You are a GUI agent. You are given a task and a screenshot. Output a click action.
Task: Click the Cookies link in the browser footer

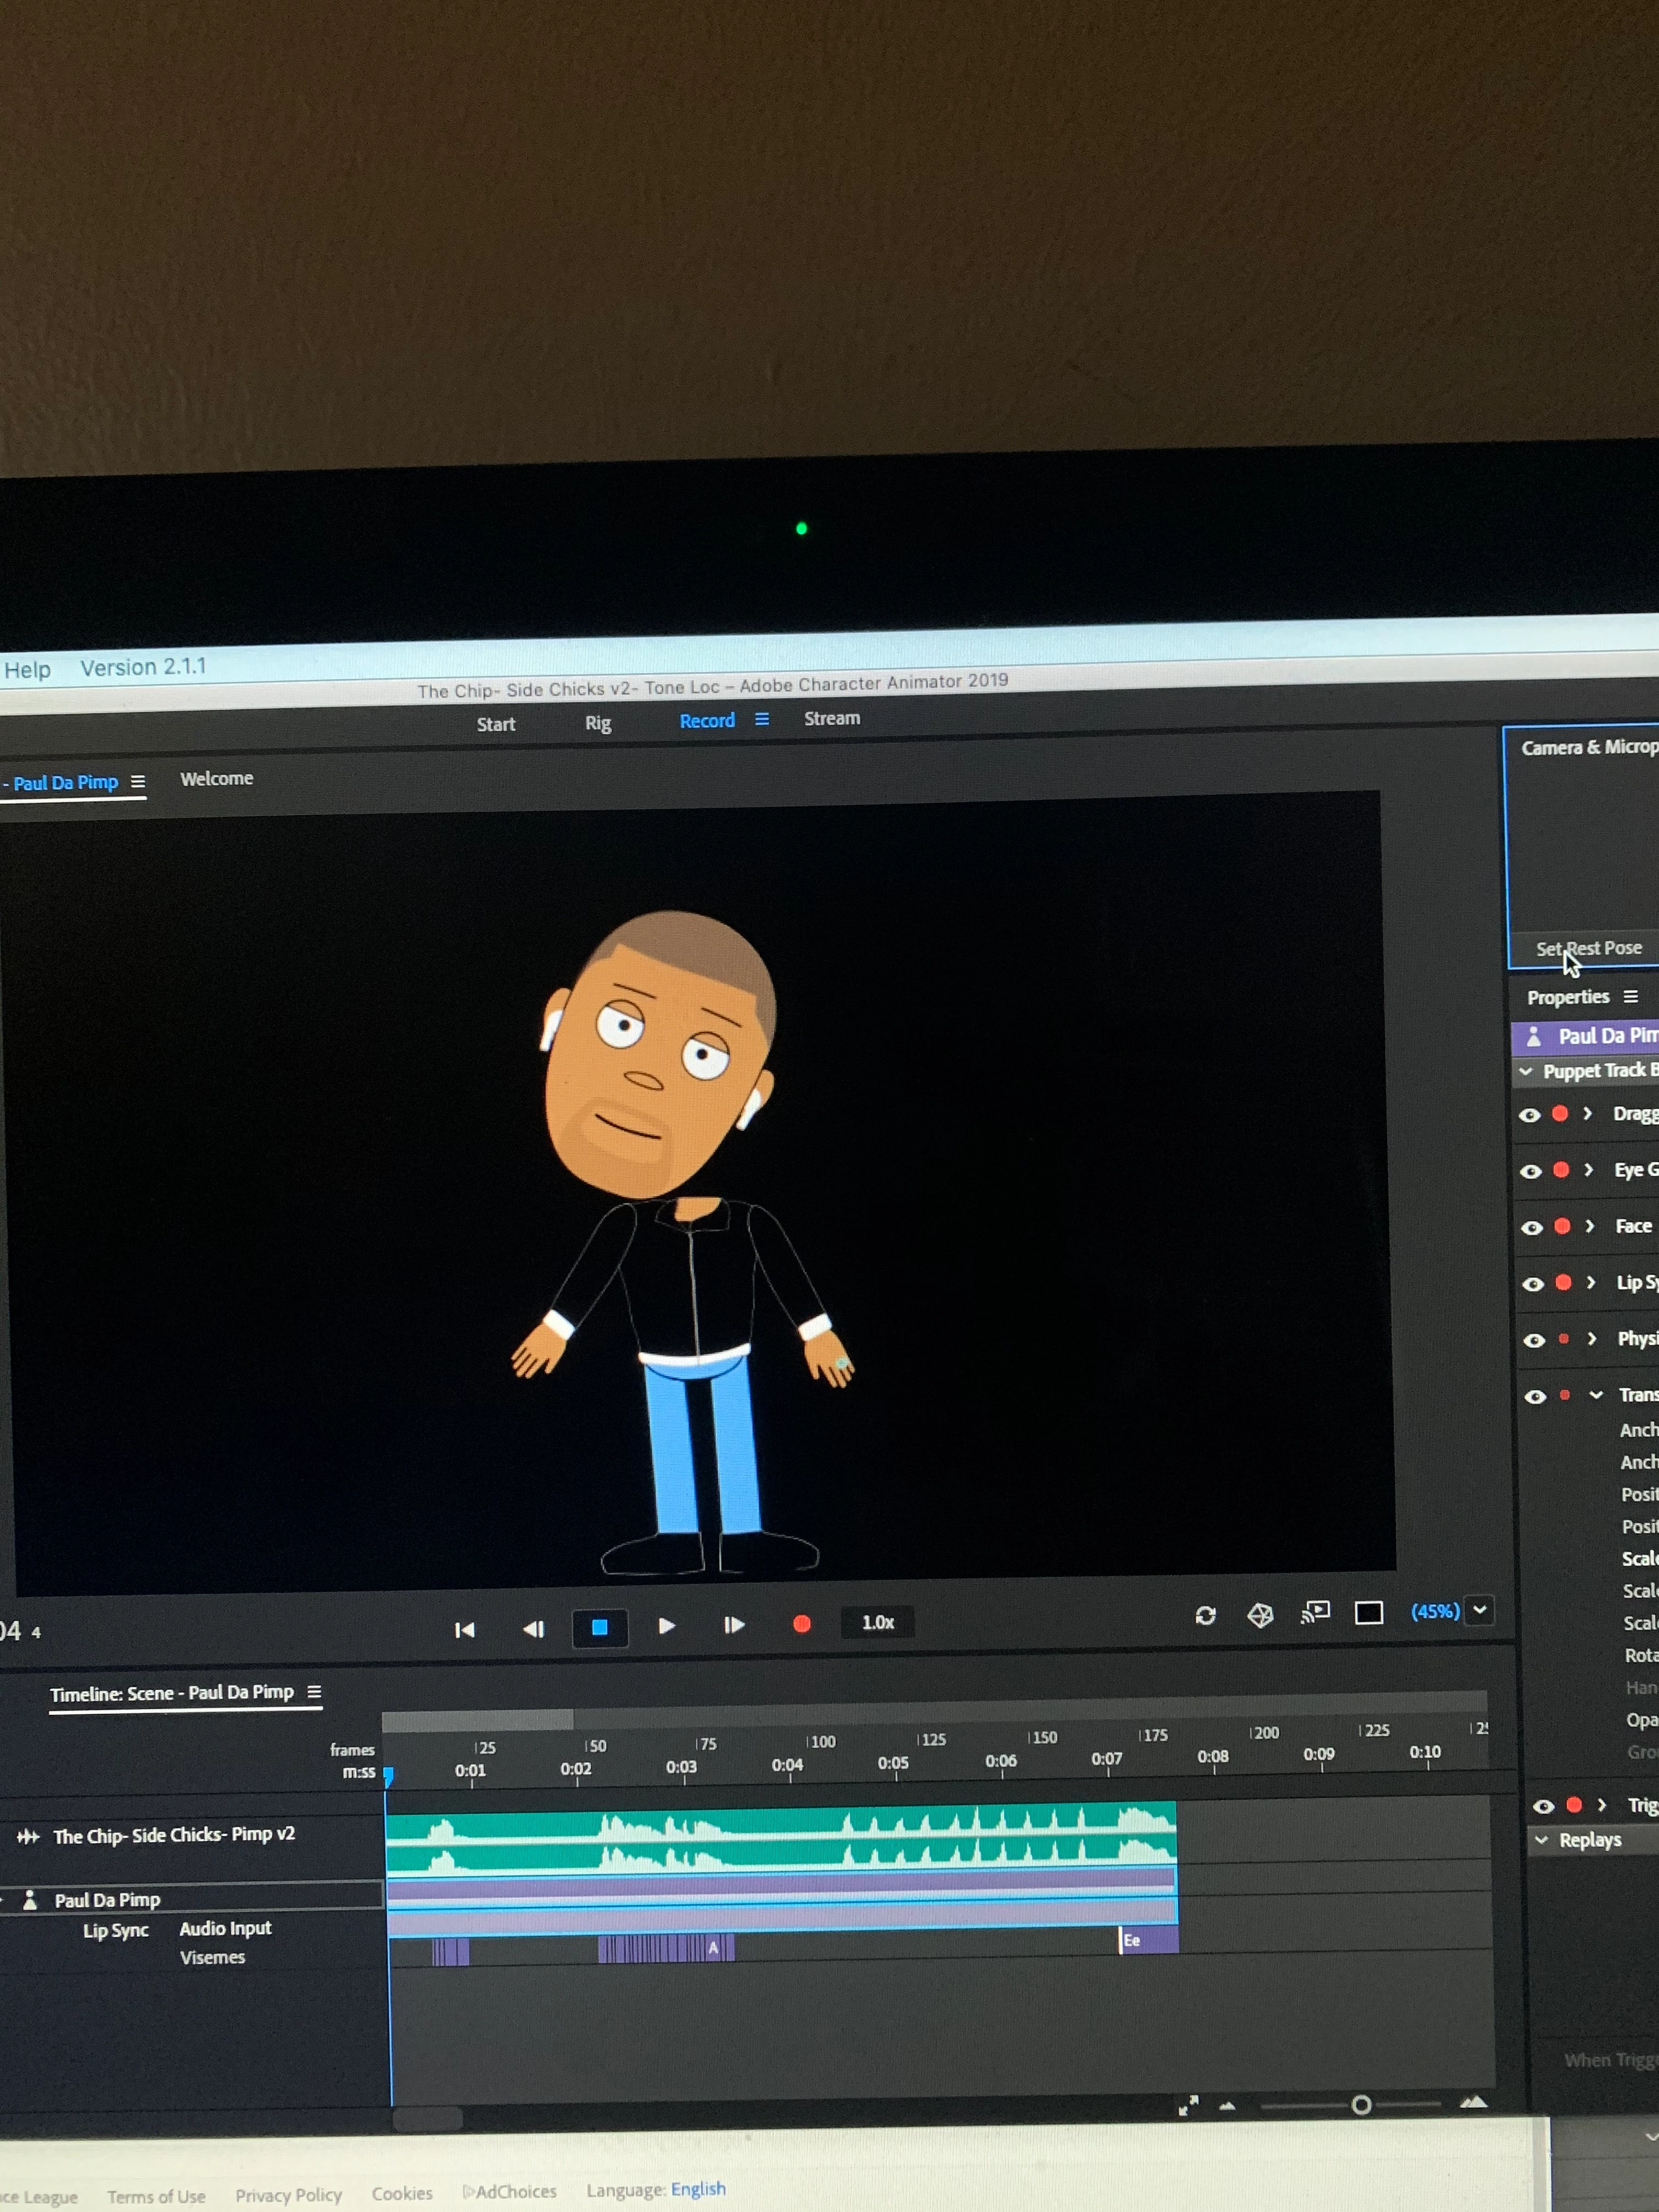point(402,2193)
